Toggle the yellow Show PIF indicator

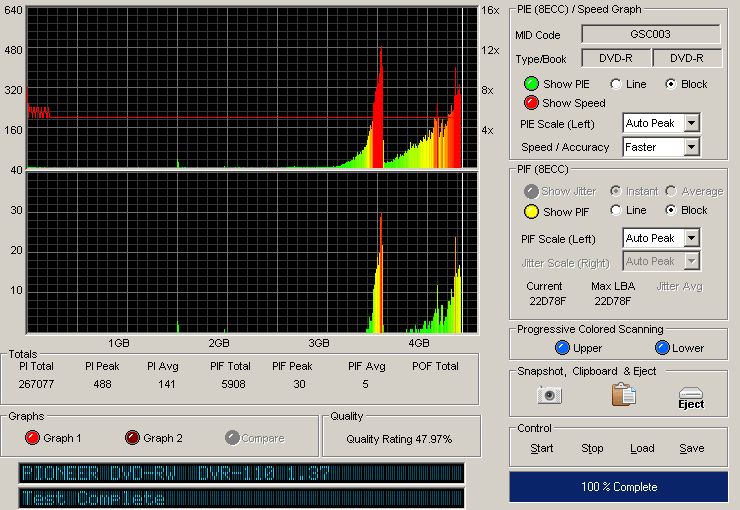(x=531, y=212)
